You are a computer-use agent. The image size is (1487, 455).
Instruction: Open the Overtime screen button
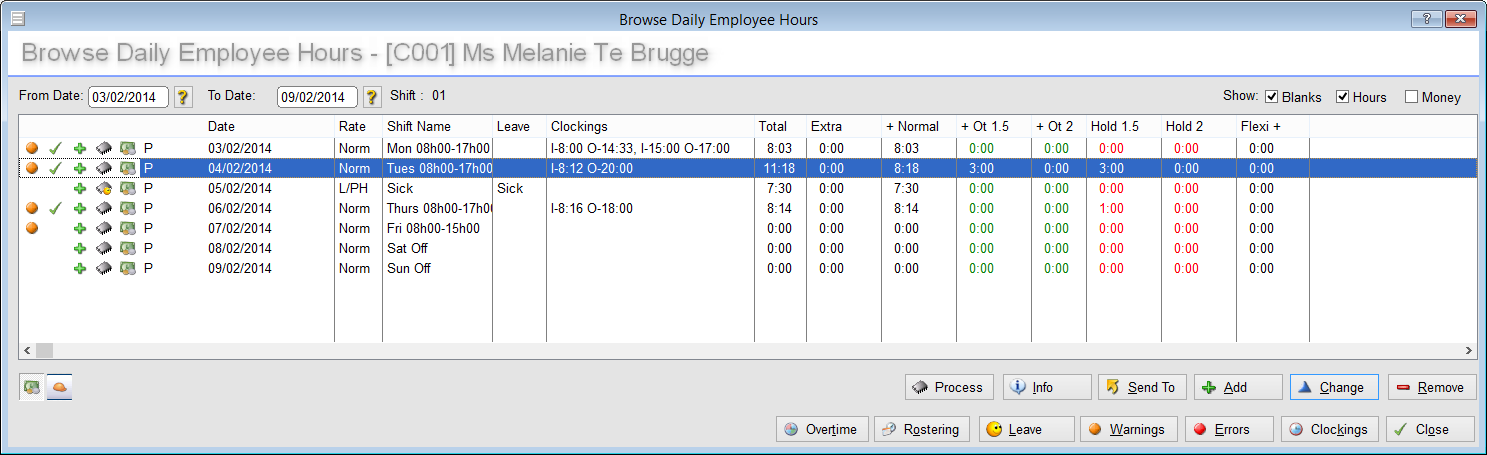click(x=822, y=429)
